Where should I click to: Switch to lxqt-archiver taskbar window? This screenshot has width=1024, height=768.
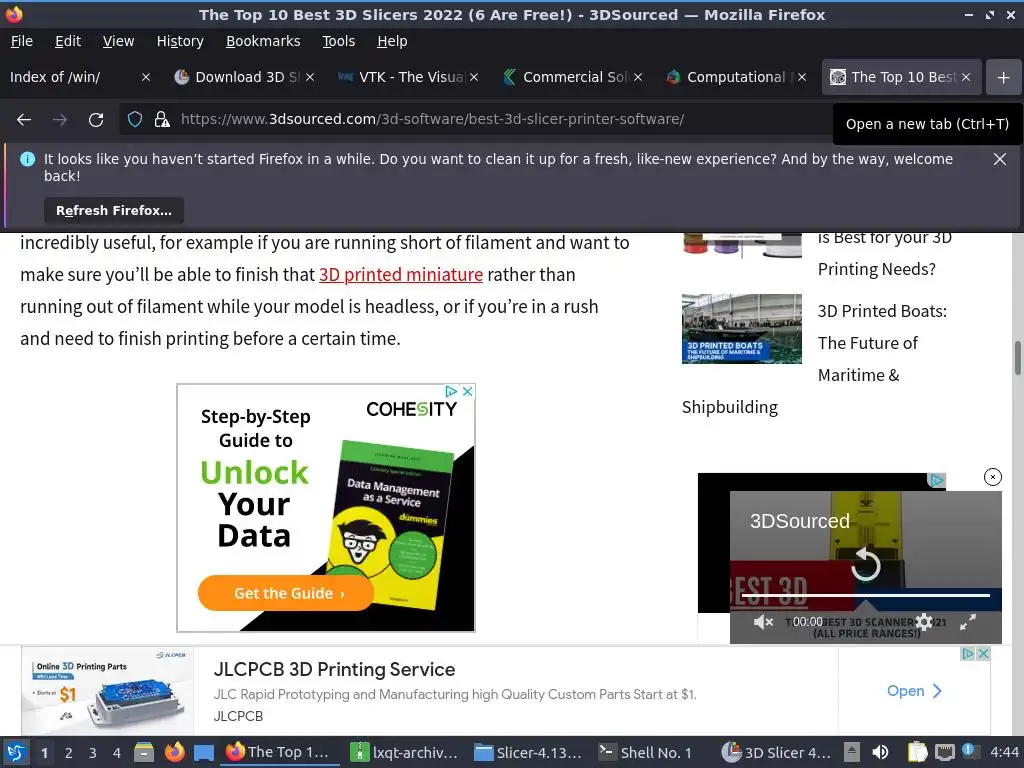(405, 752)
